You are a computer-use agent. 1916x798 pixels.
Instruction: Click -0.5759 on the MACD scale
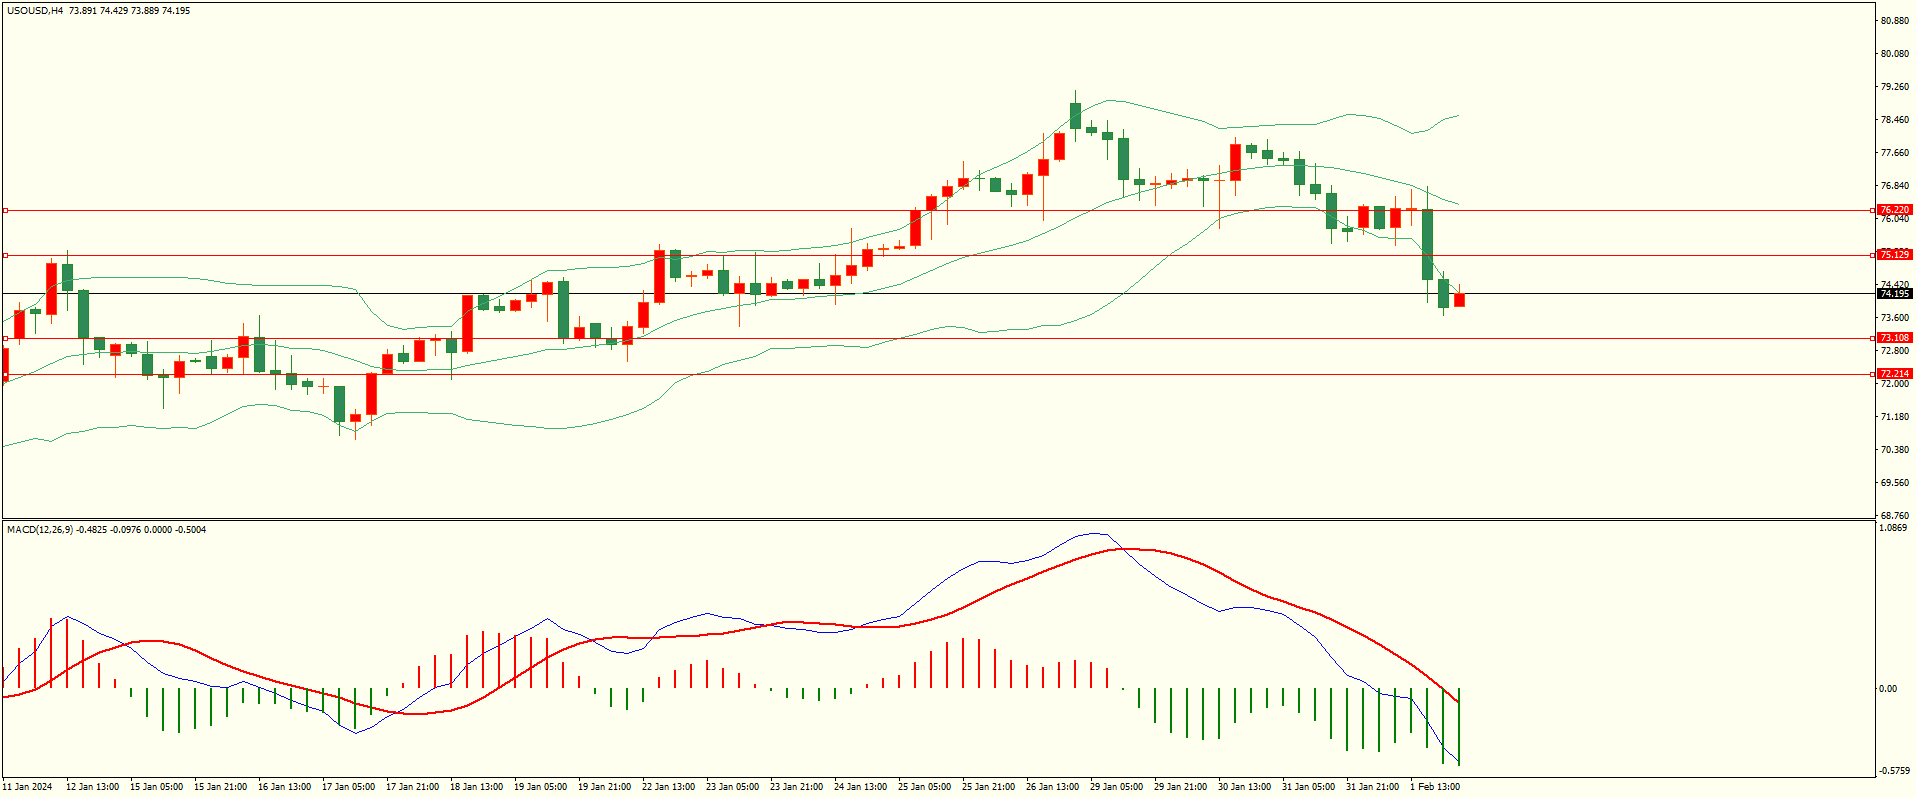point(1895,771)
